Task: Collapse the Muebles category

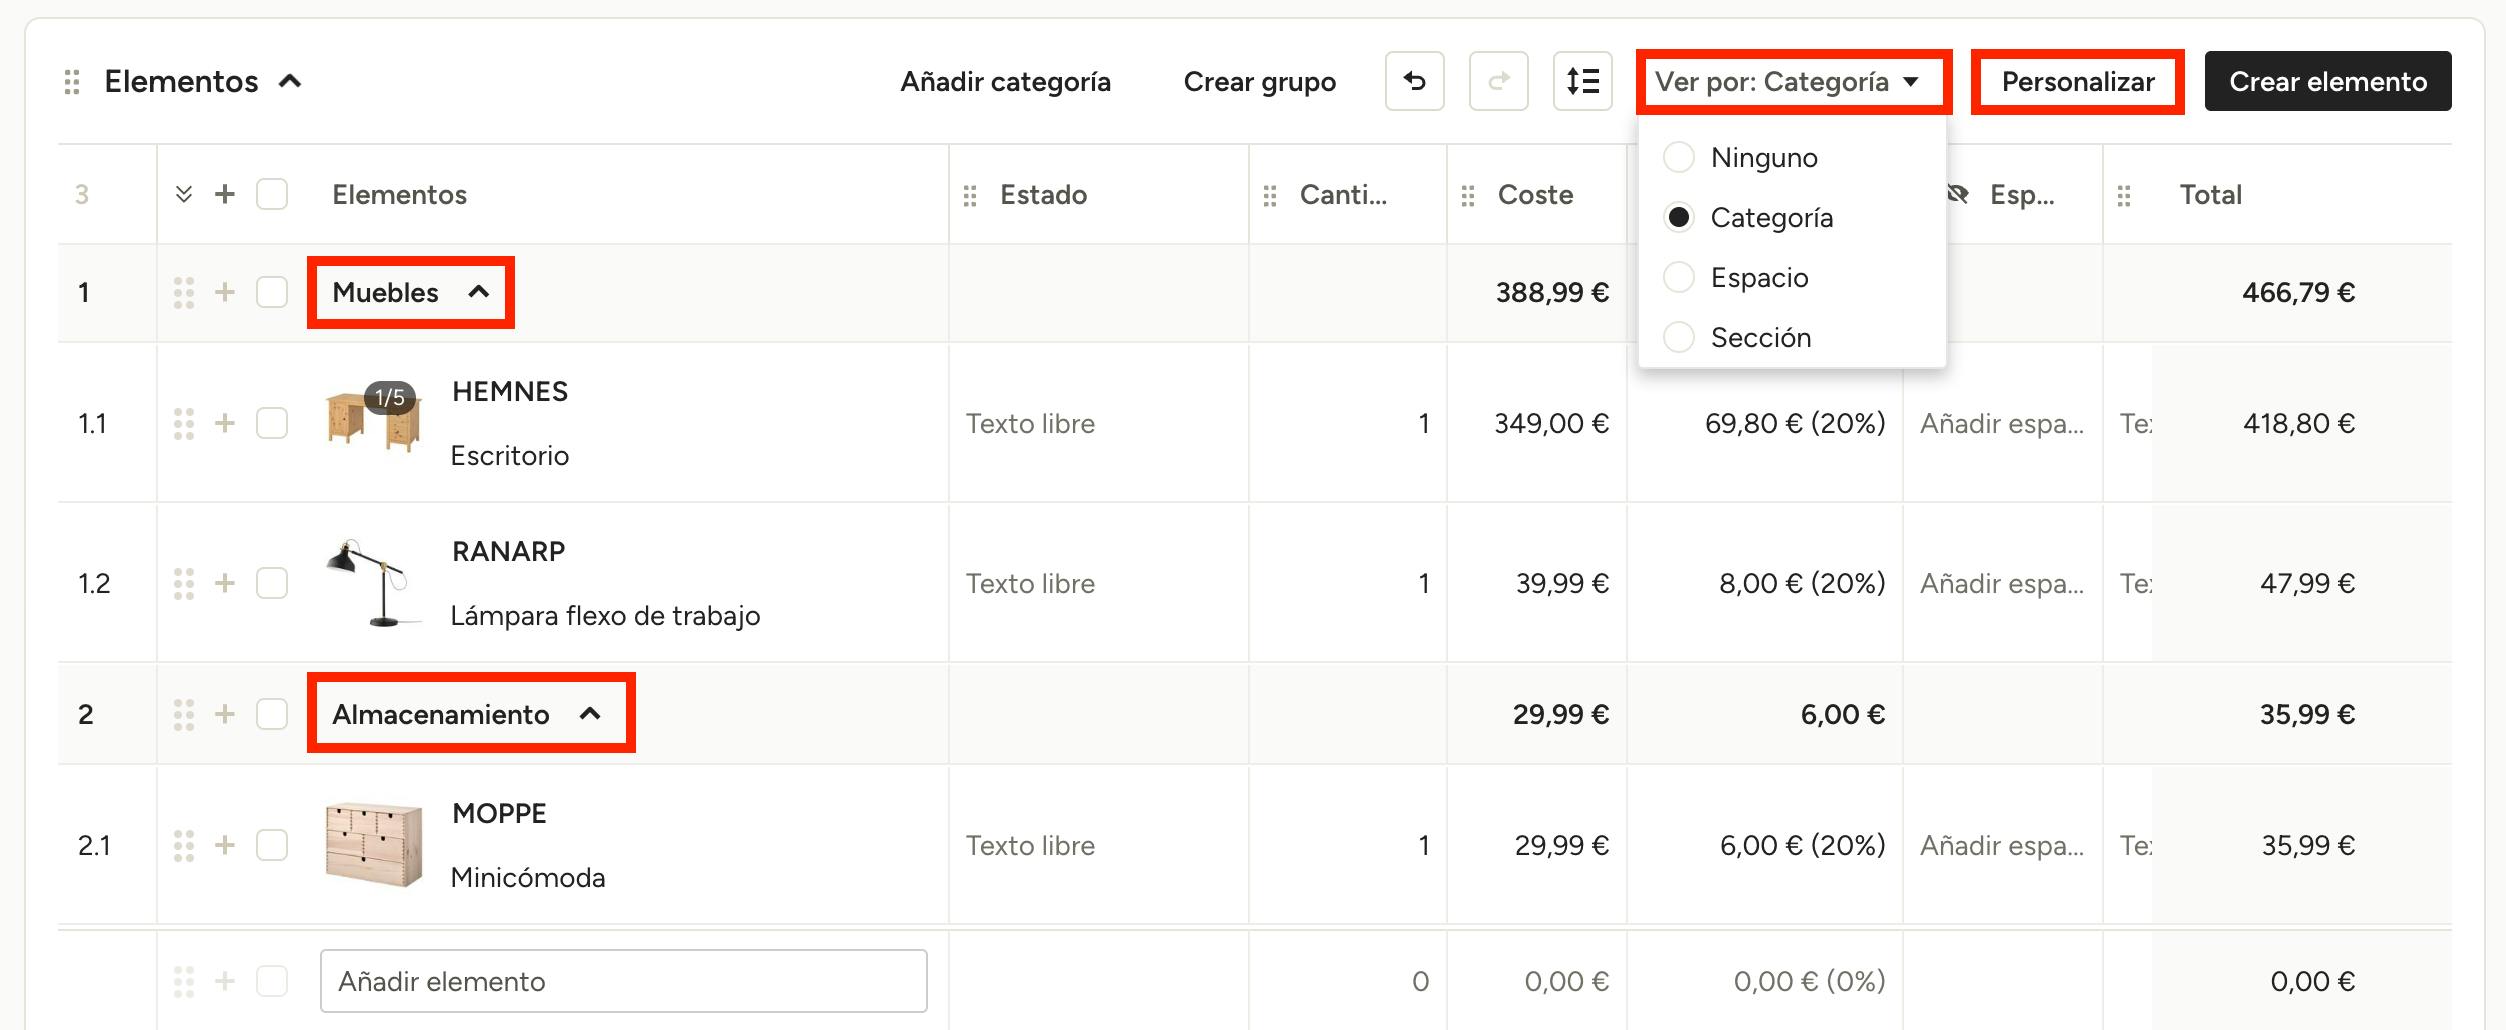Action: [x=479, y=292]
